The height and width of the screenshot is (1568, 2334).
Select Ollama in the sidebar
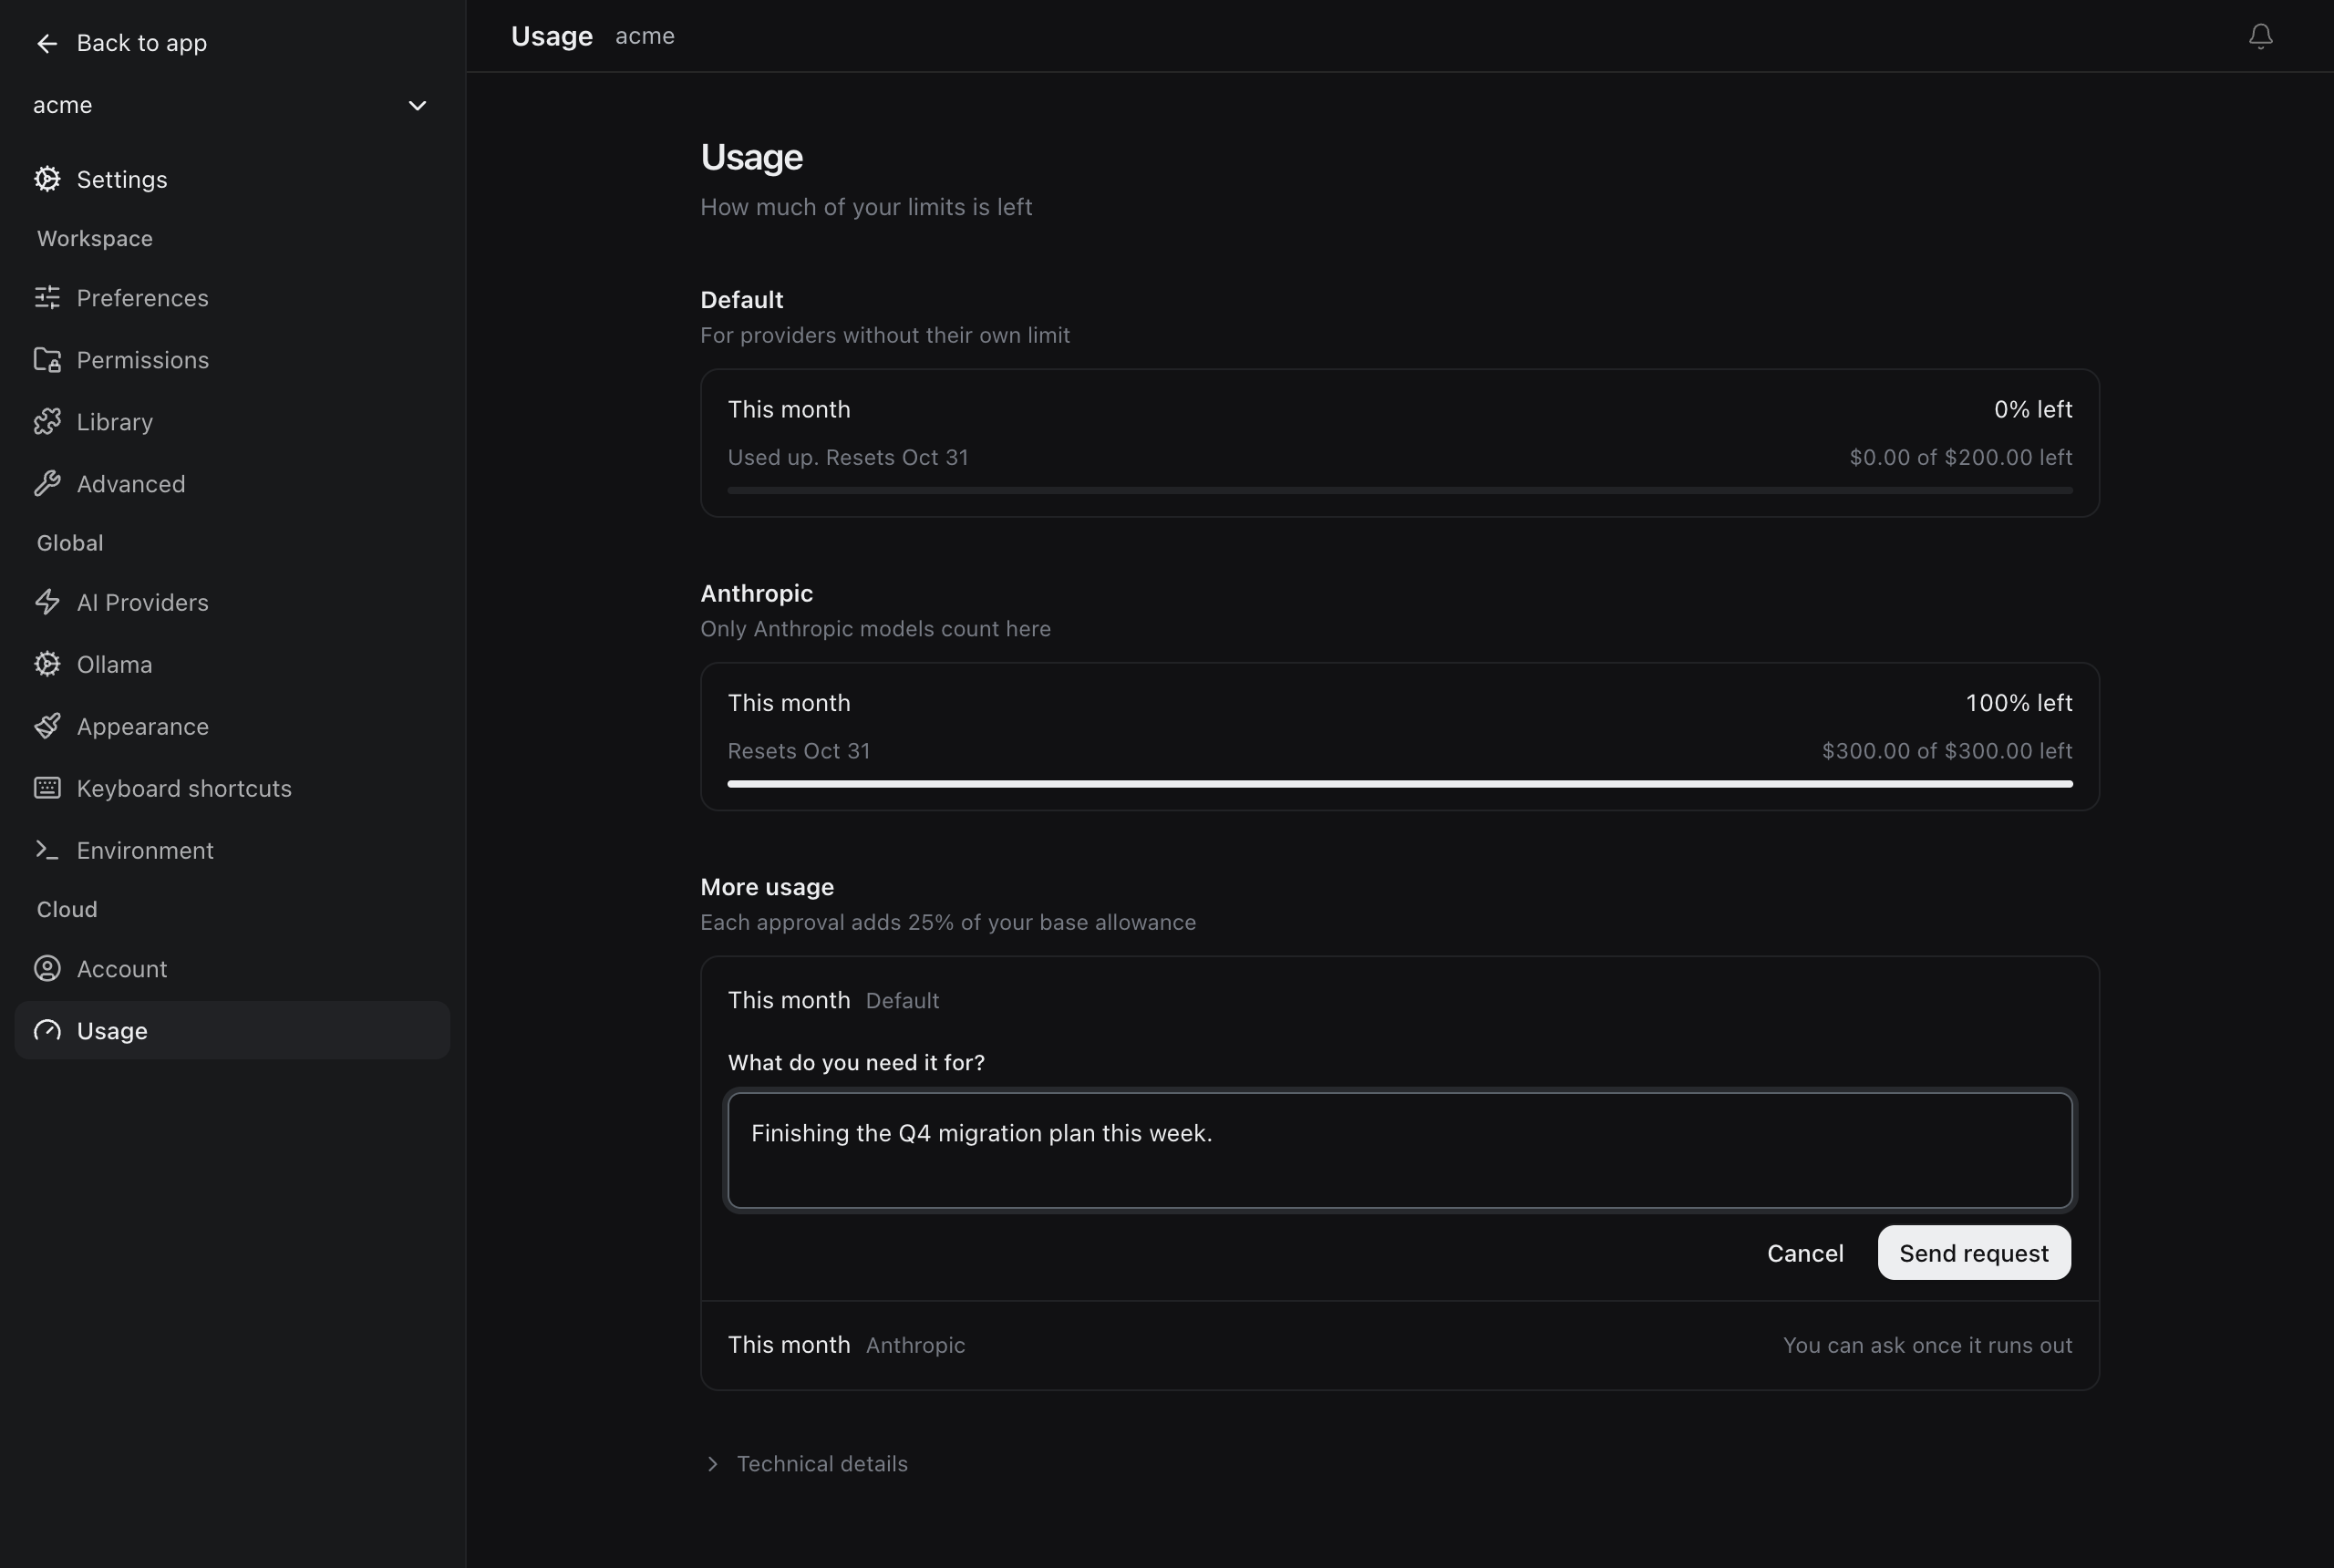[232, 664]
